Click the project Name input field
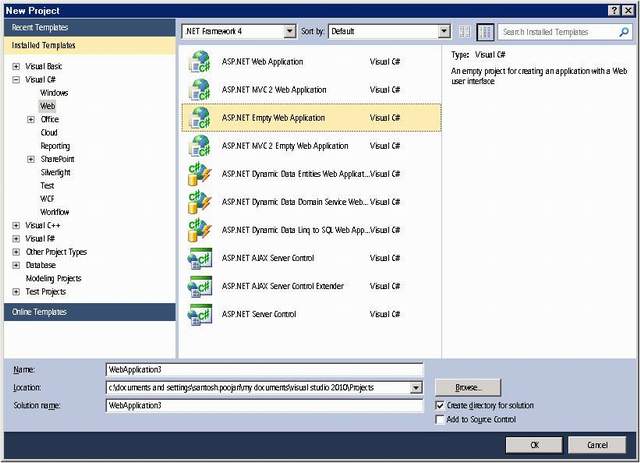 pyautogui.click(x=264, y=370)
